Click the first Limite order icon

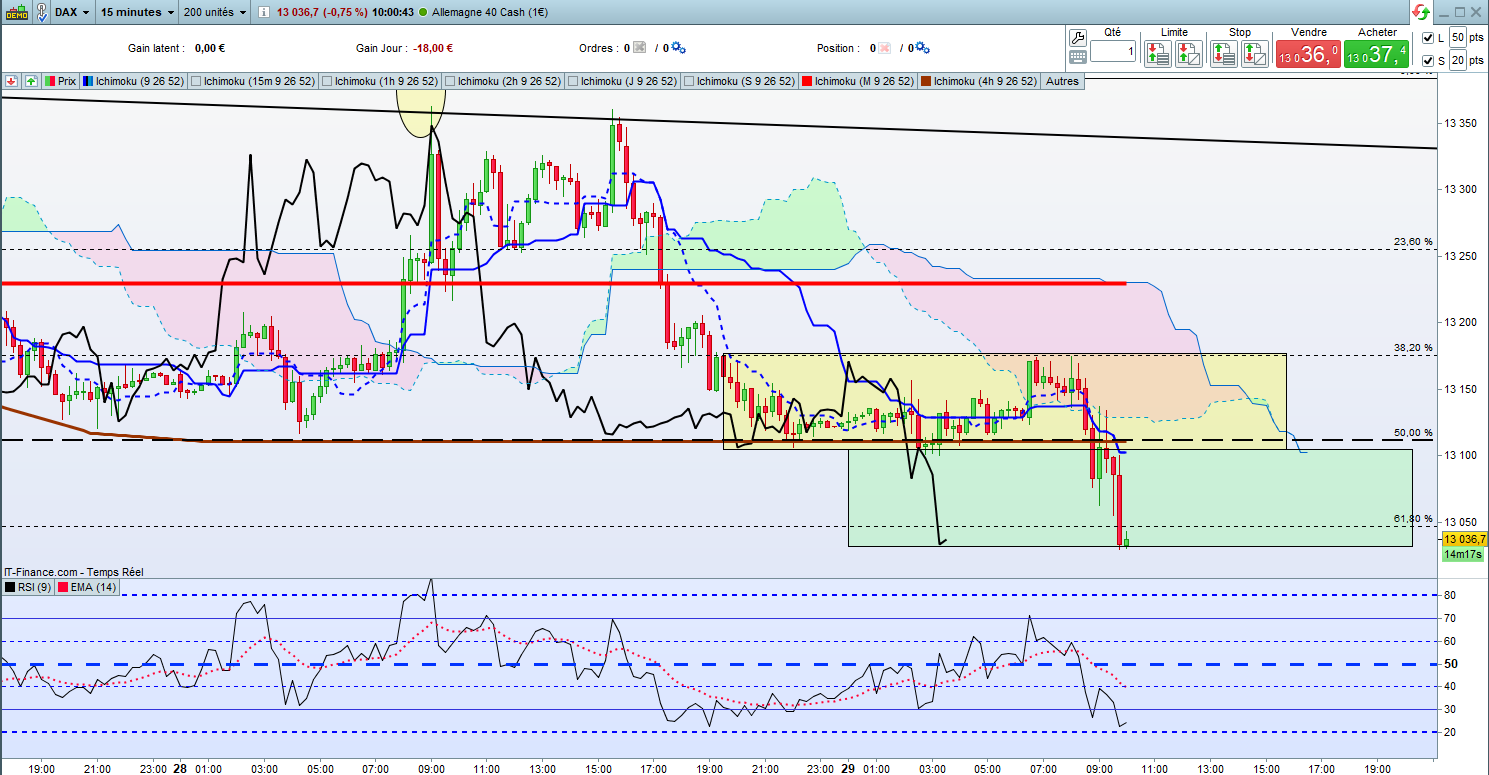(1158, 54)
